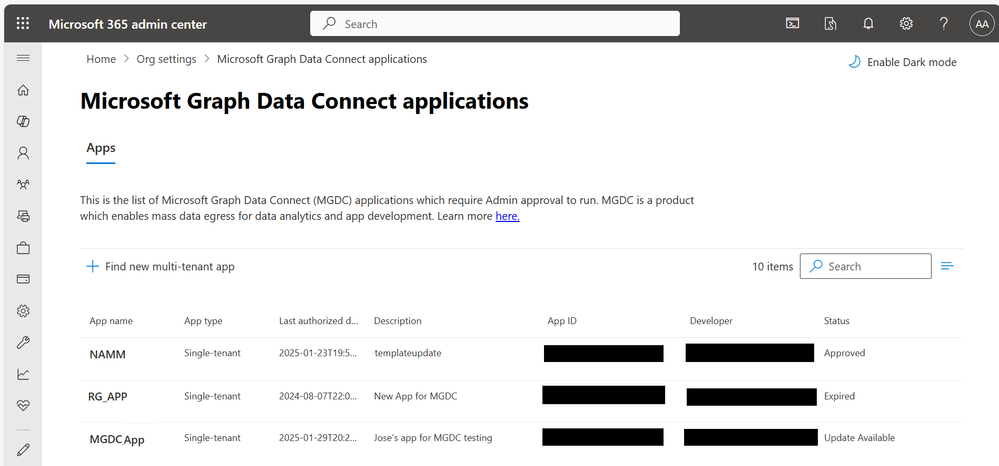Click Find new multi-tenant app
The width and height of the screenshot is (999, 466).
169,266
